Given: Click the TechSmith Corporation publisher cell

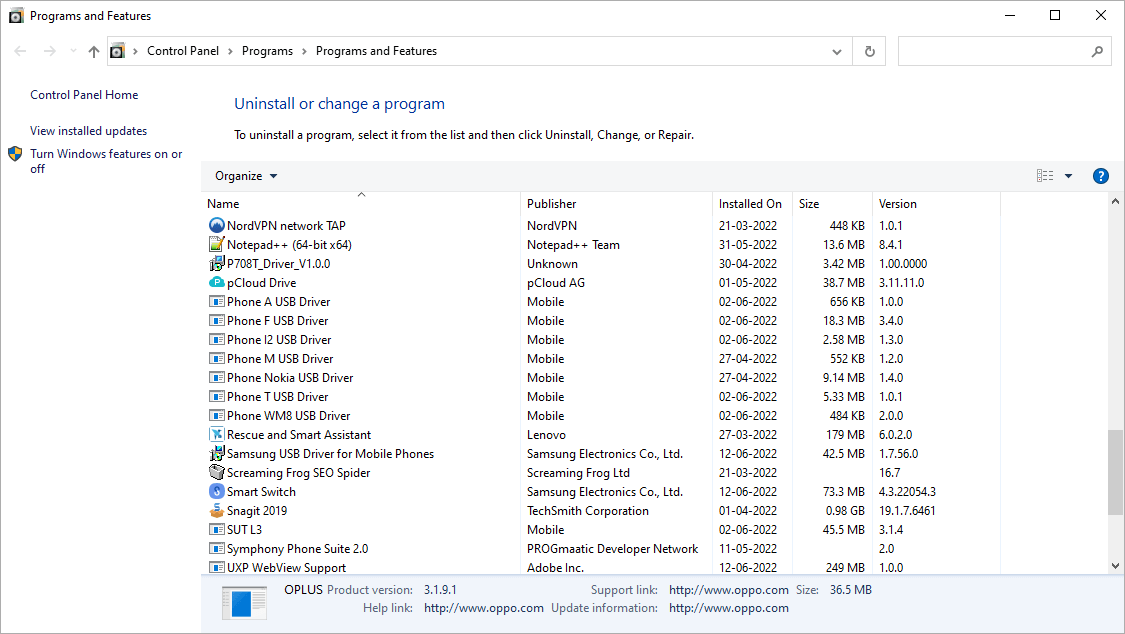Looking at the screenshot, I should (588, 511).
